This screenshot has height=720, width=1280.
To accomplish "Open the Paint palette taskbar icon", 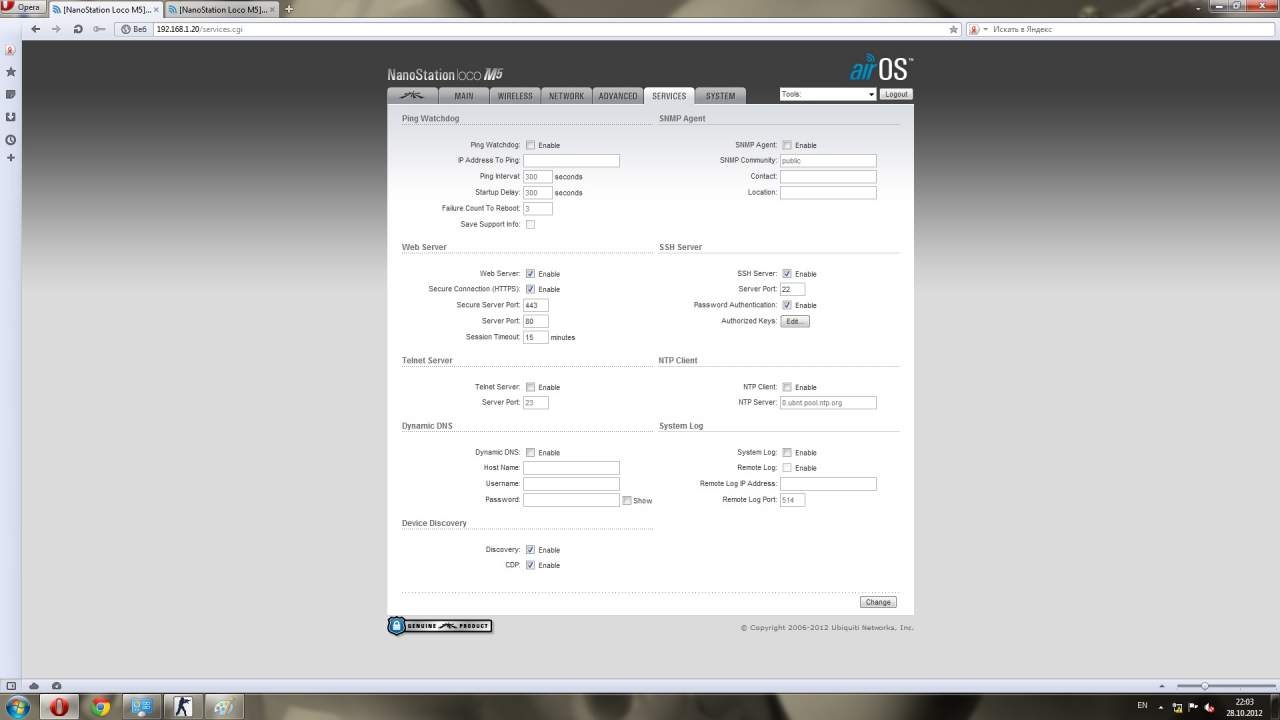I will [x=223, y=707].
